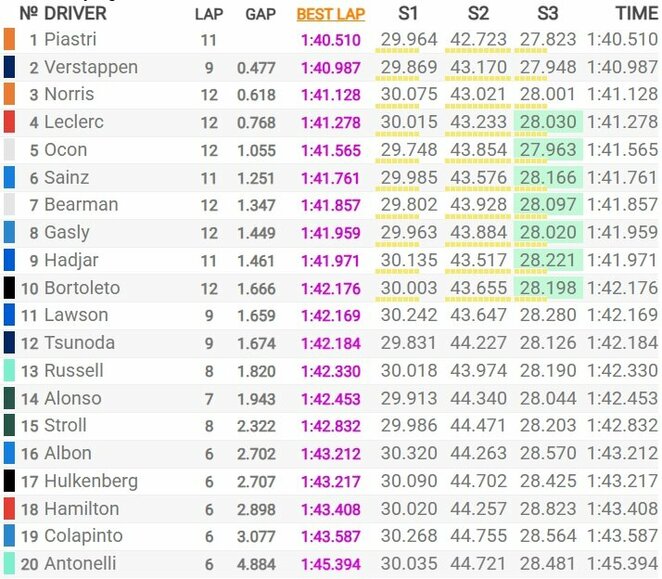Select the S1 sector column header

pyautogui.click(x=408, y=14)
